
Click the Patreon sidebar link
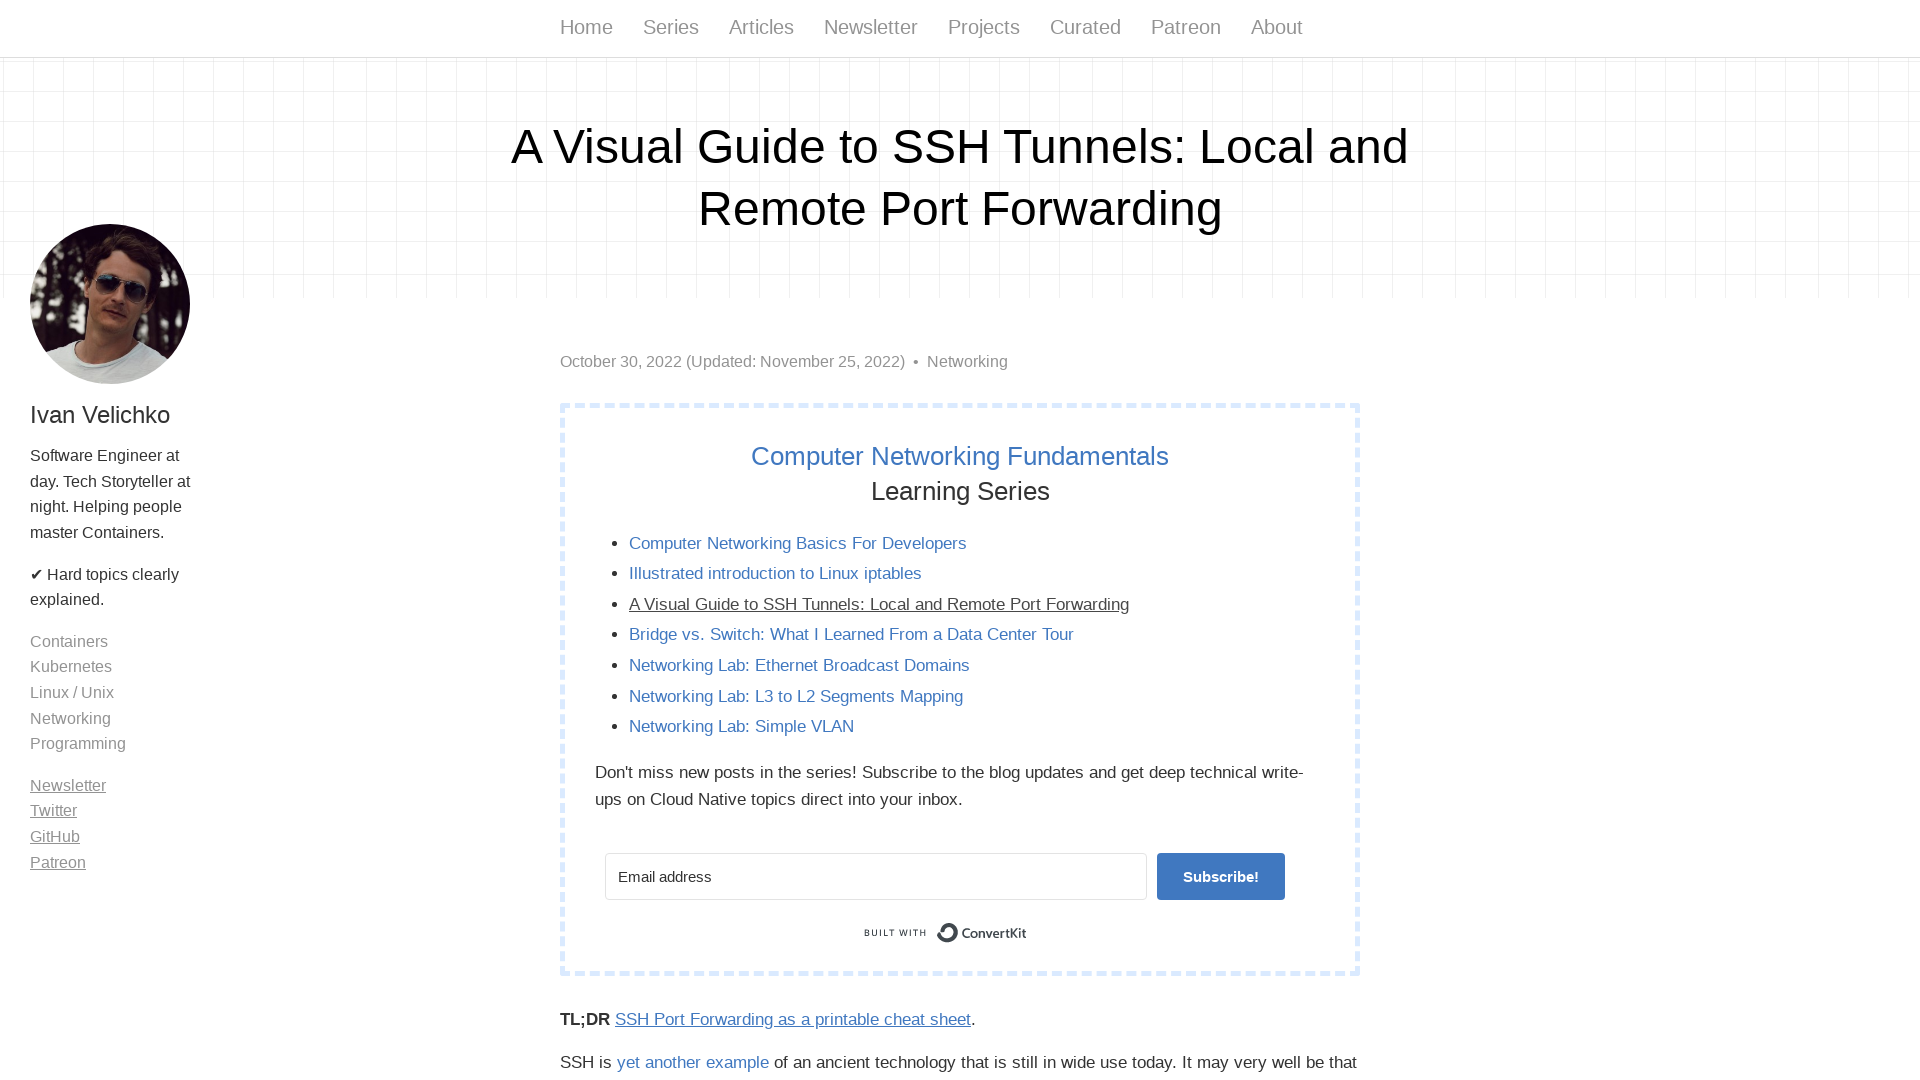pyautogui.click(x=58, y=861)
